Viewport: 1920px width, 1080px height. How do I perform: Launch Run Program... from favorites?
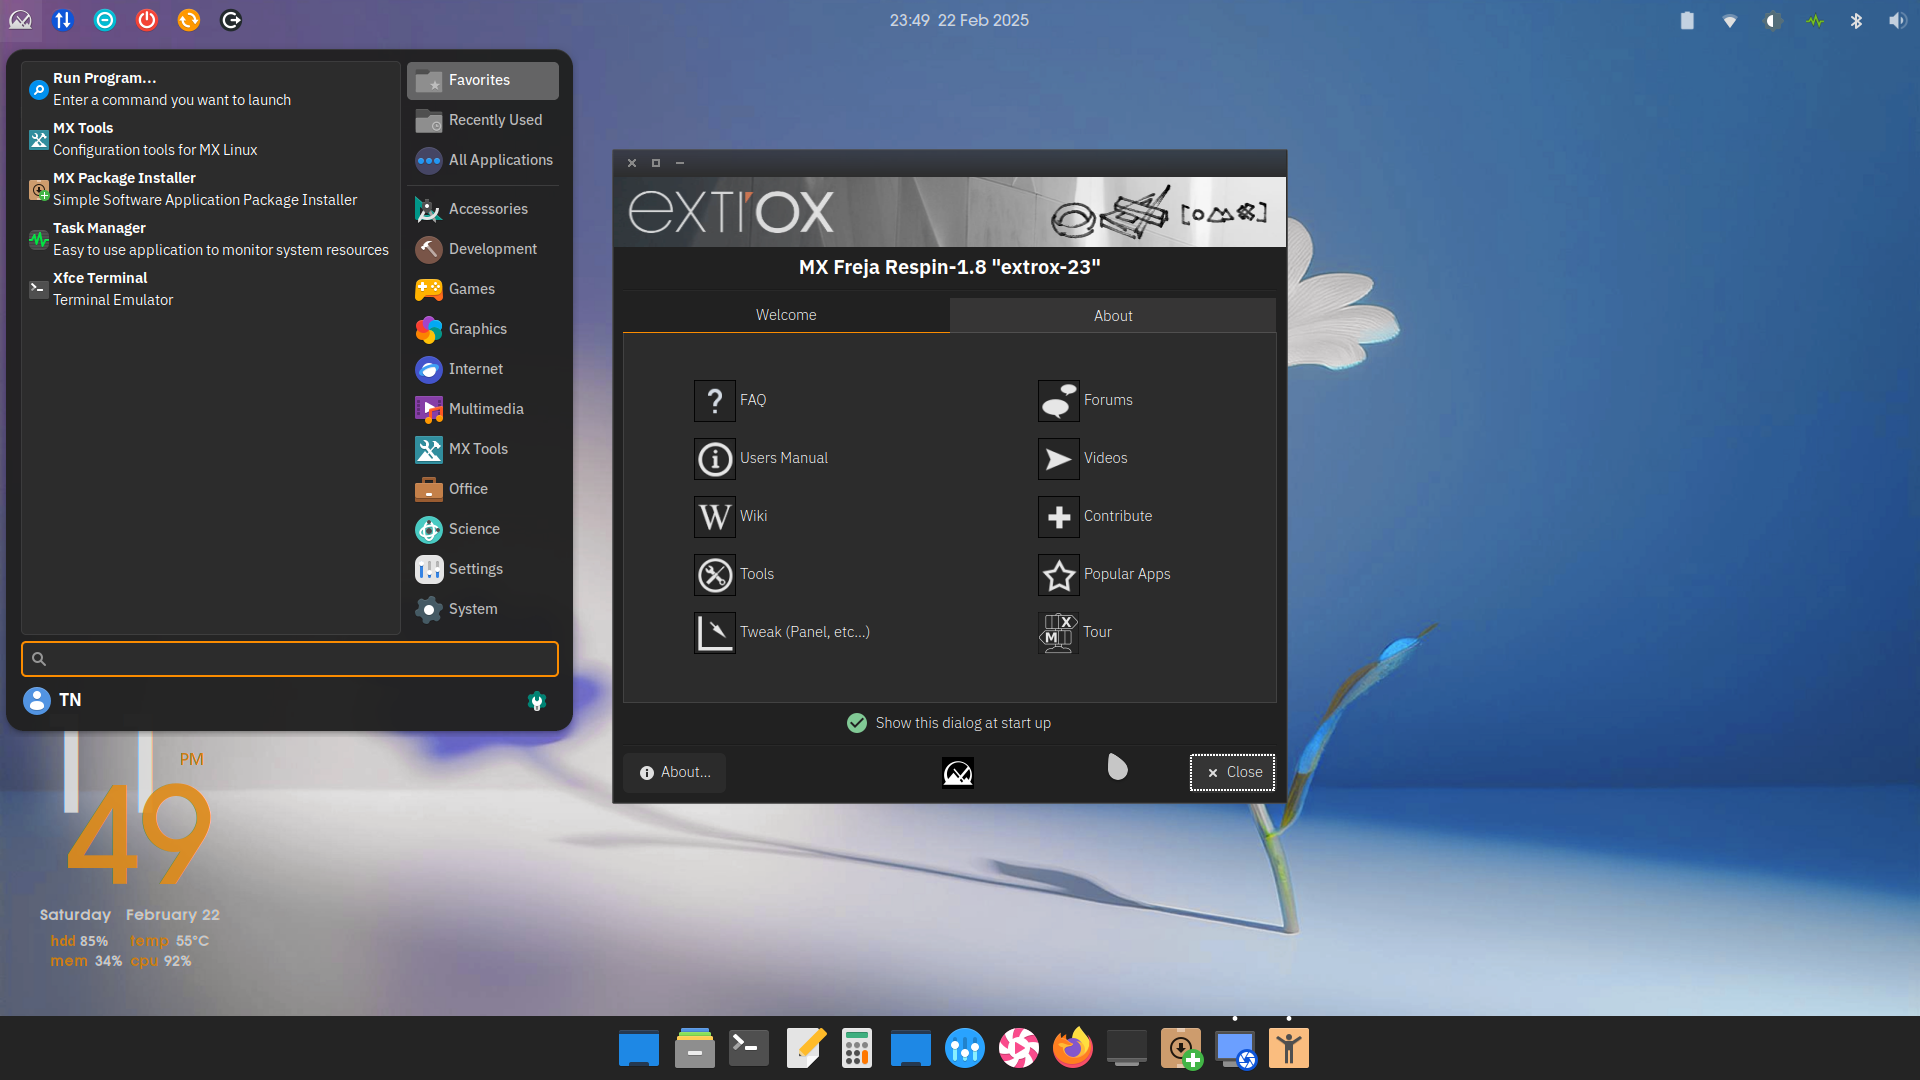click(x=210, y=89)
